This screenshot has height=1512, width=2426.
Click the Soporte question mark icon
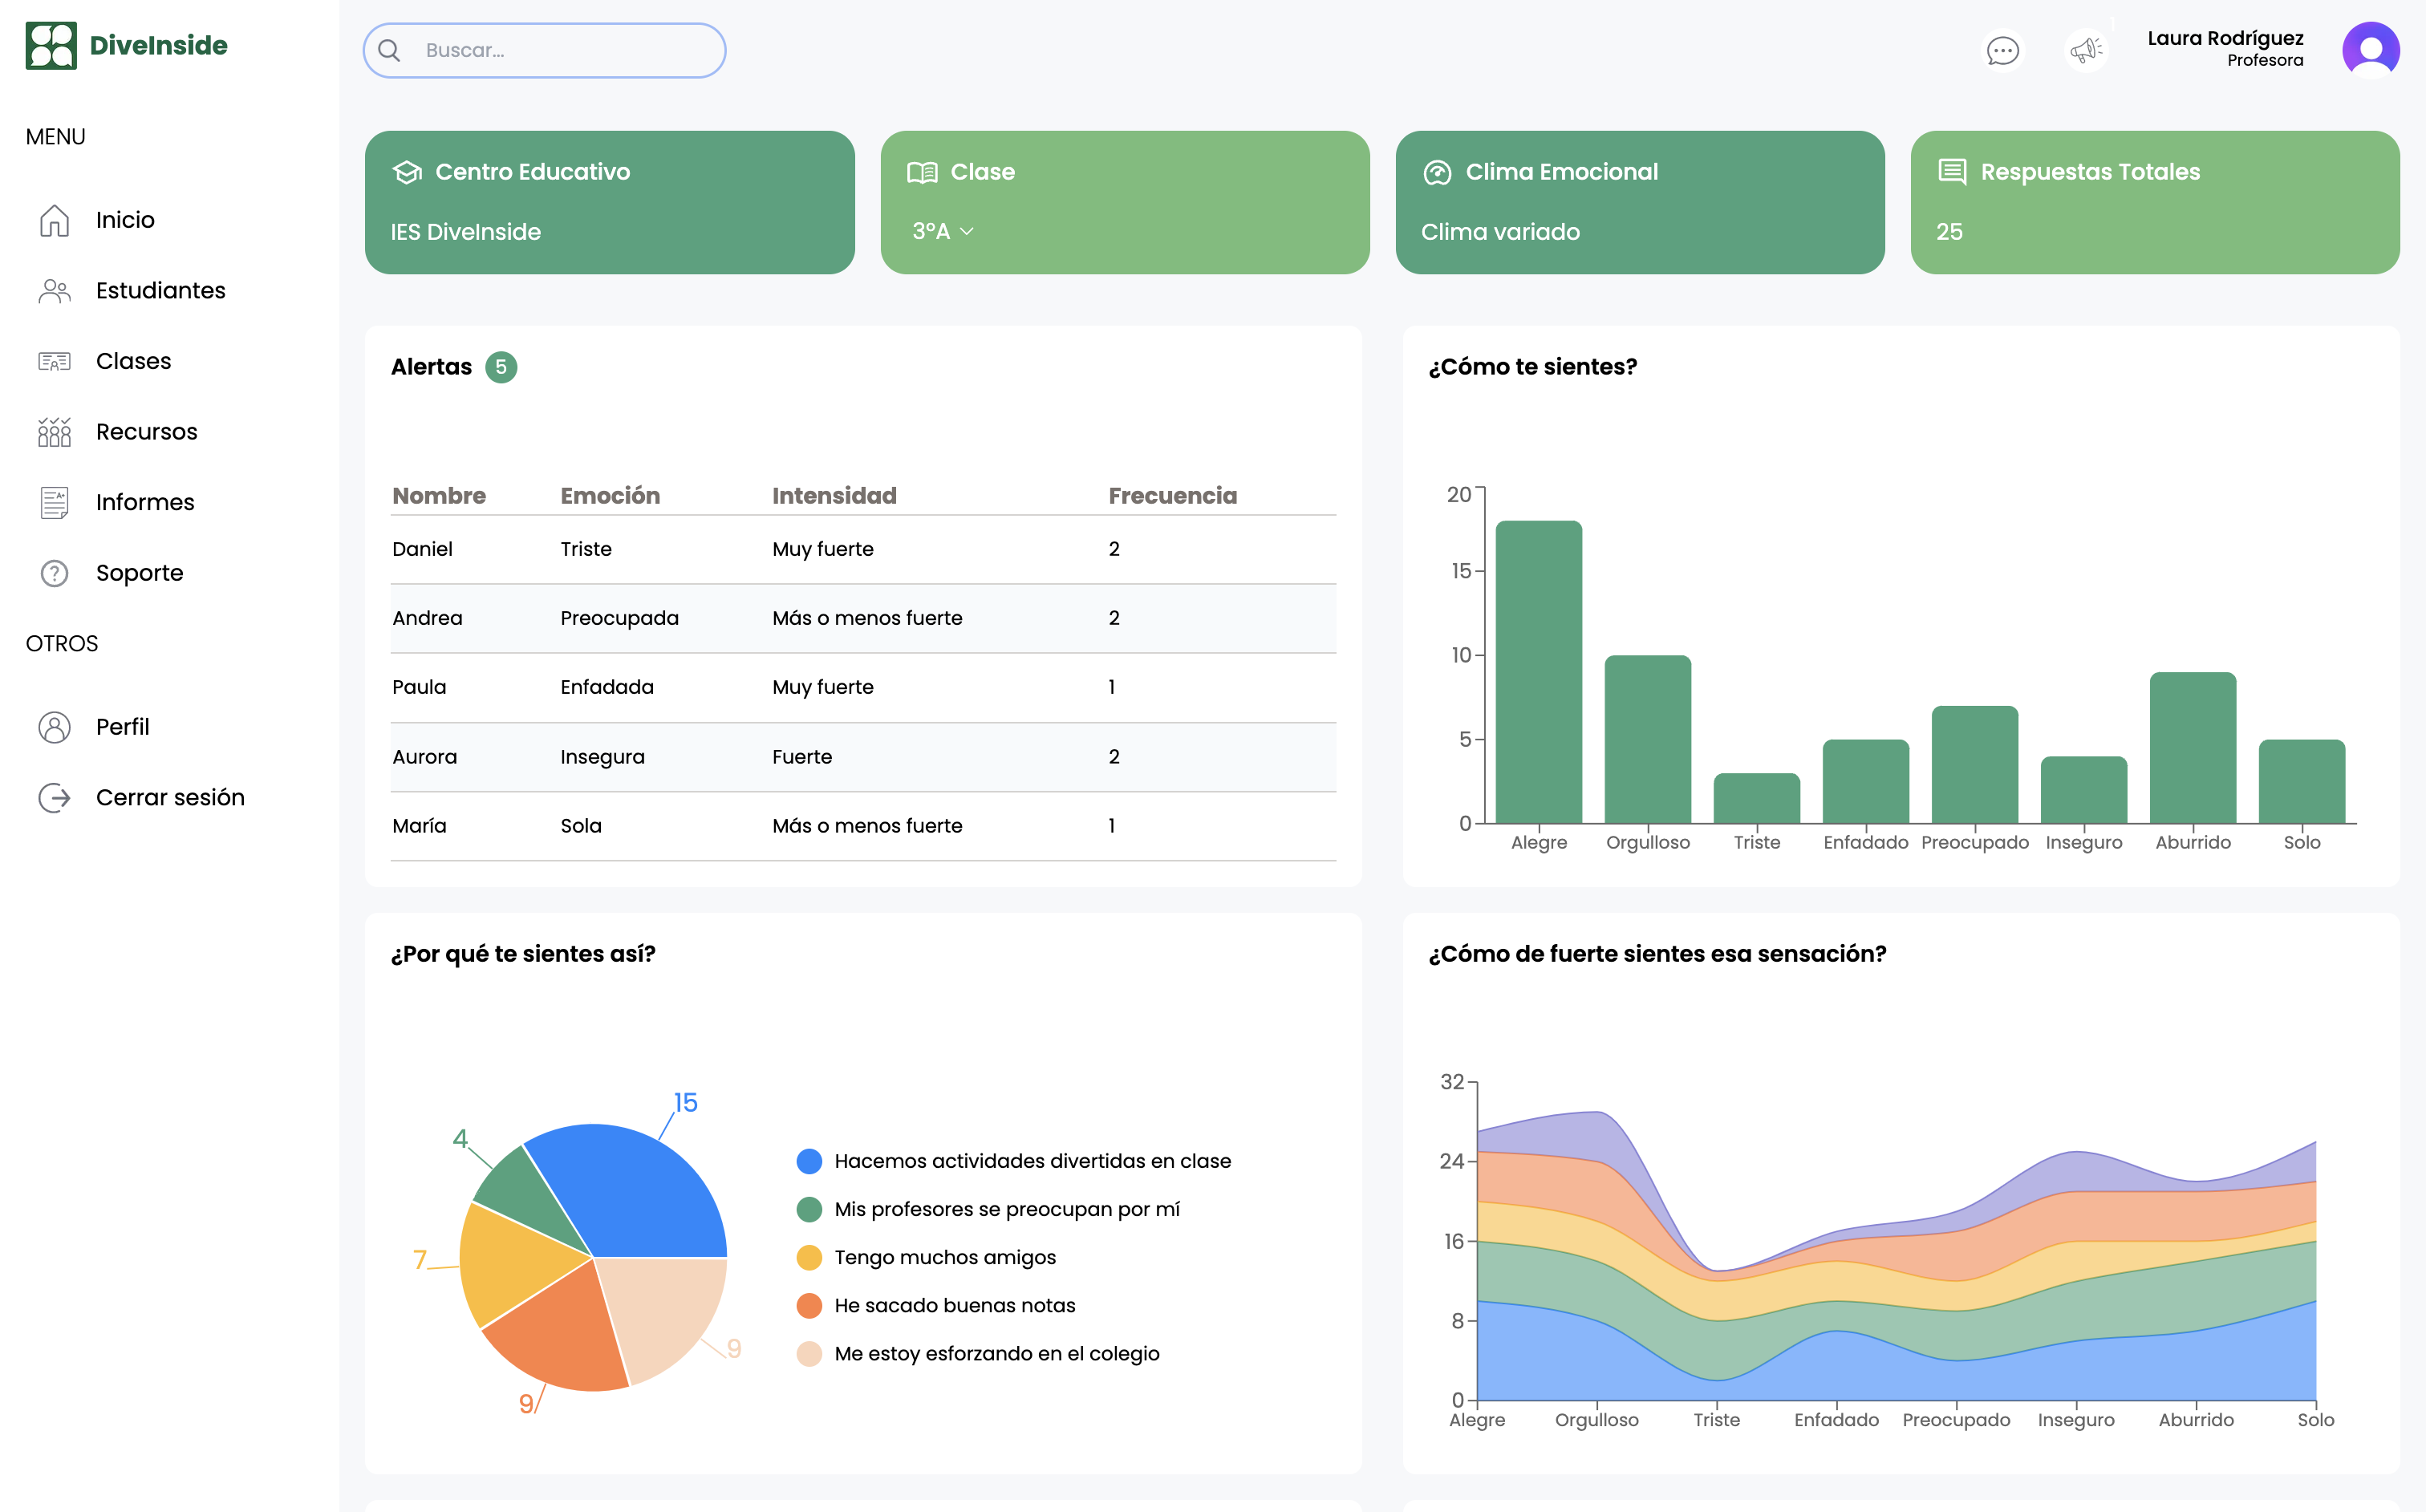tap(54, 573)
